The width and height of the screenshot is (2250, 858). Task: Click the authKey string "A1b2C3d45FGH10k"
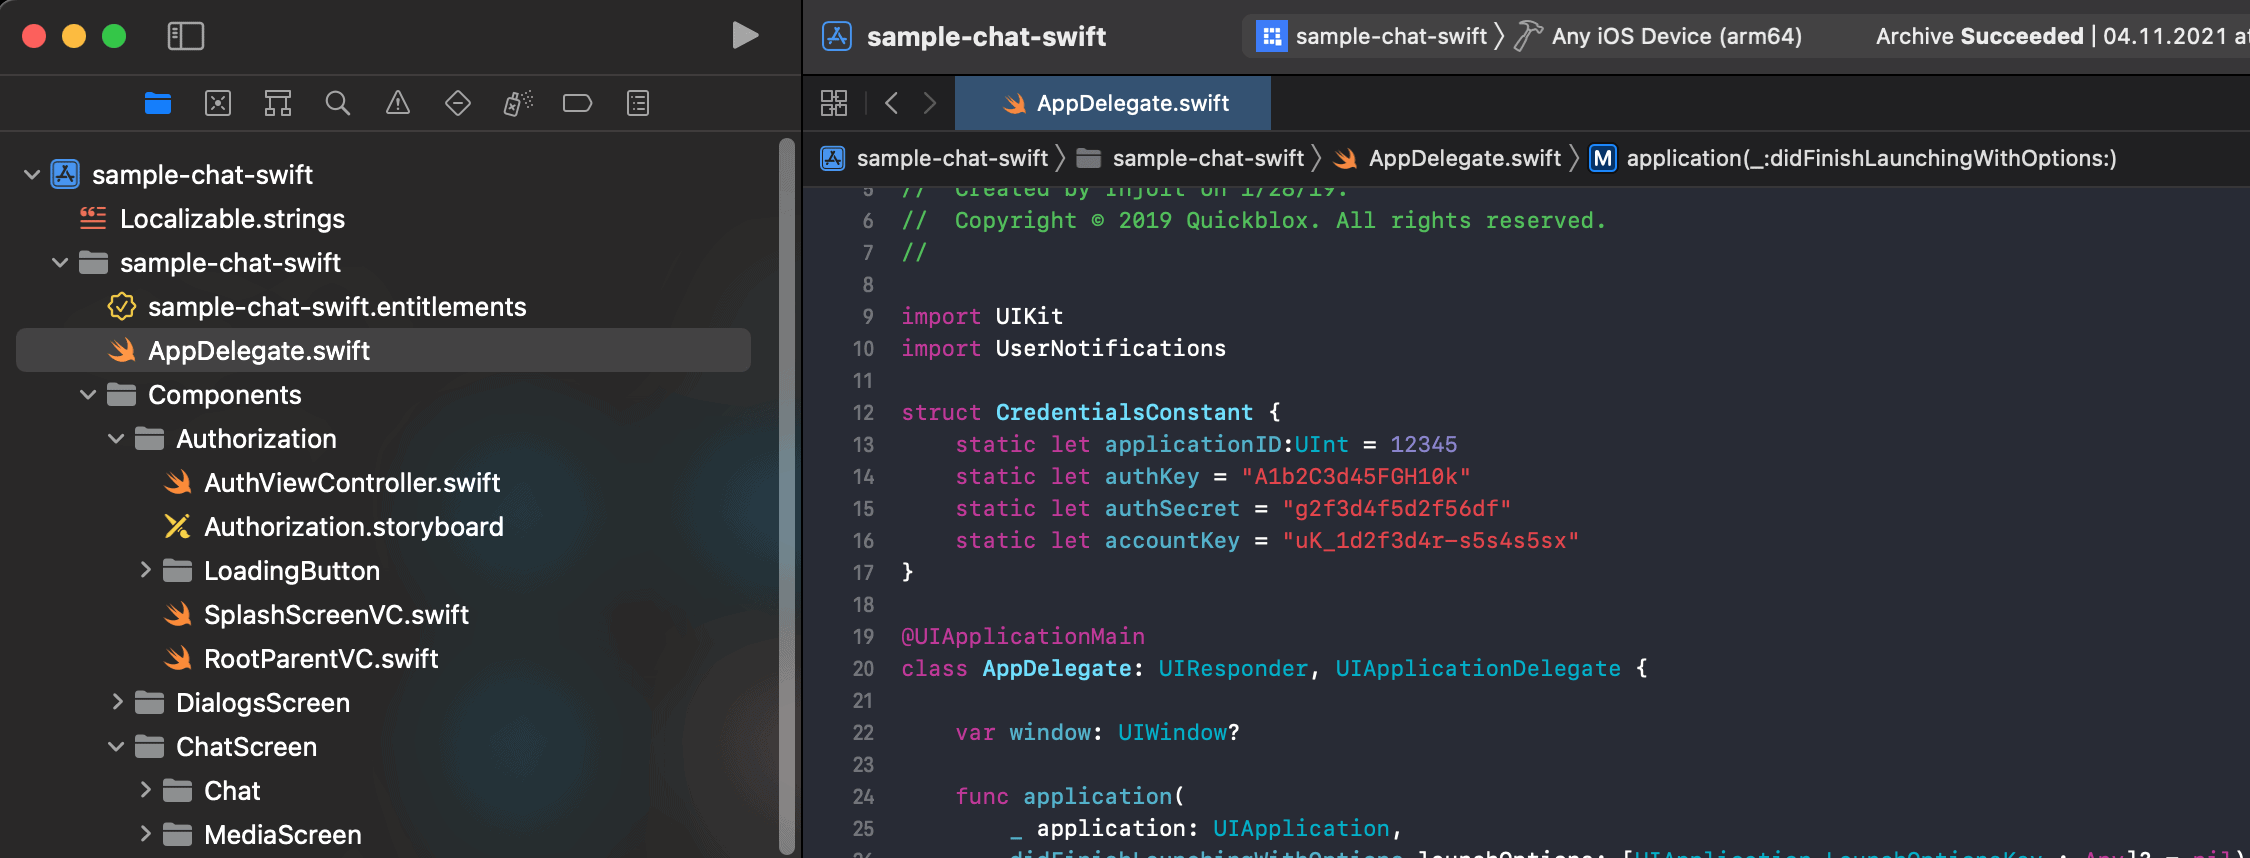click(x=1356, y=476)
